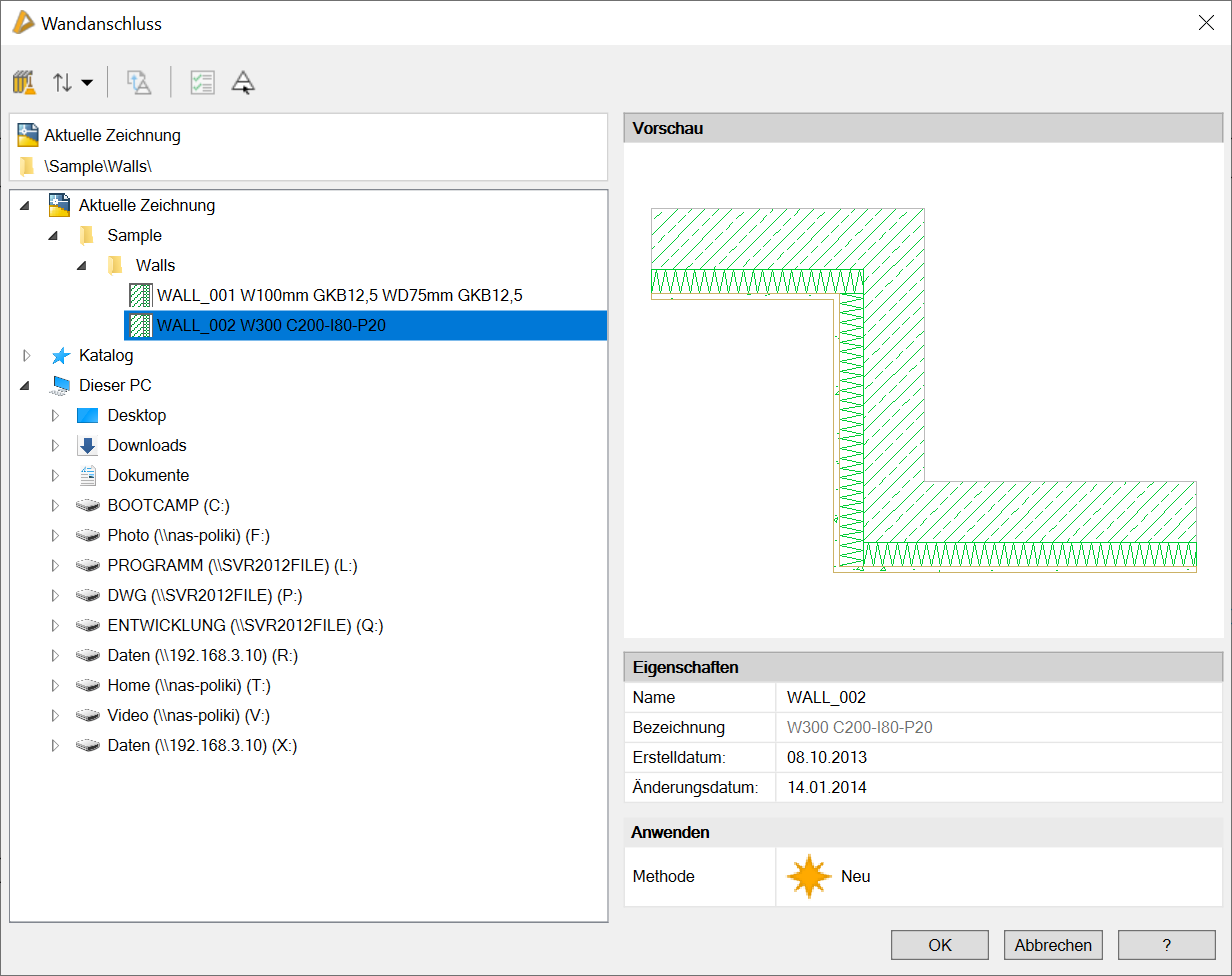Click the Bezeichnung value field
The height and width of the screenshot is (976, 1232).
point(998,727)
